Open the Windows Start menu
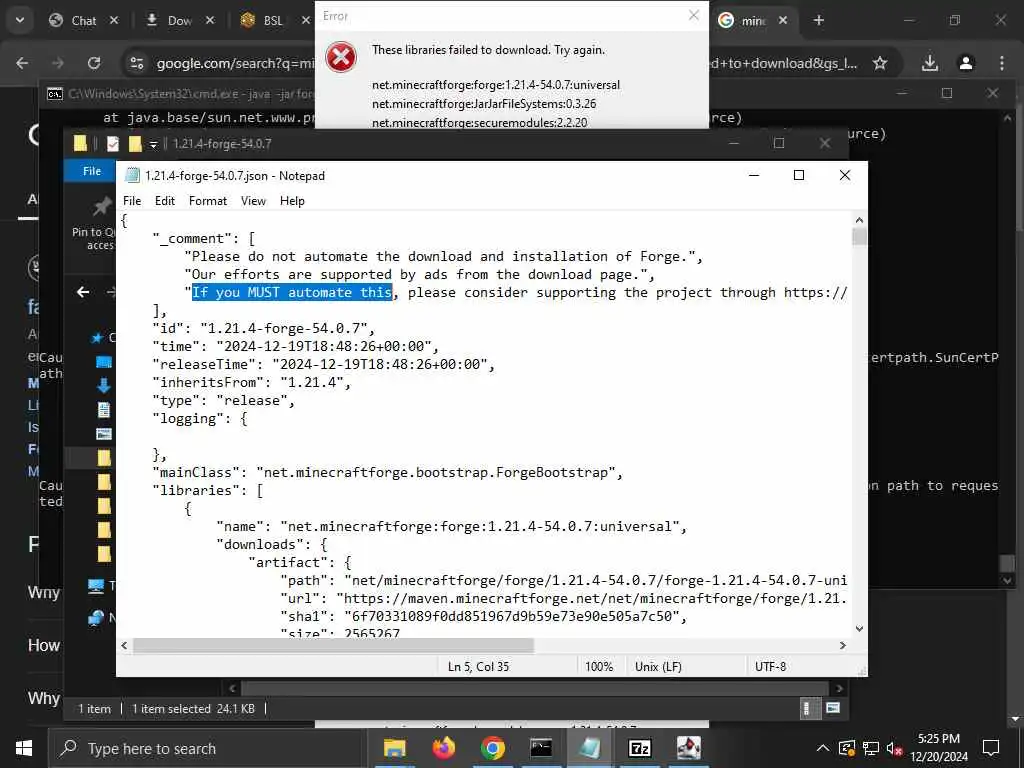The image size is (1024, 768). [24, 748]
